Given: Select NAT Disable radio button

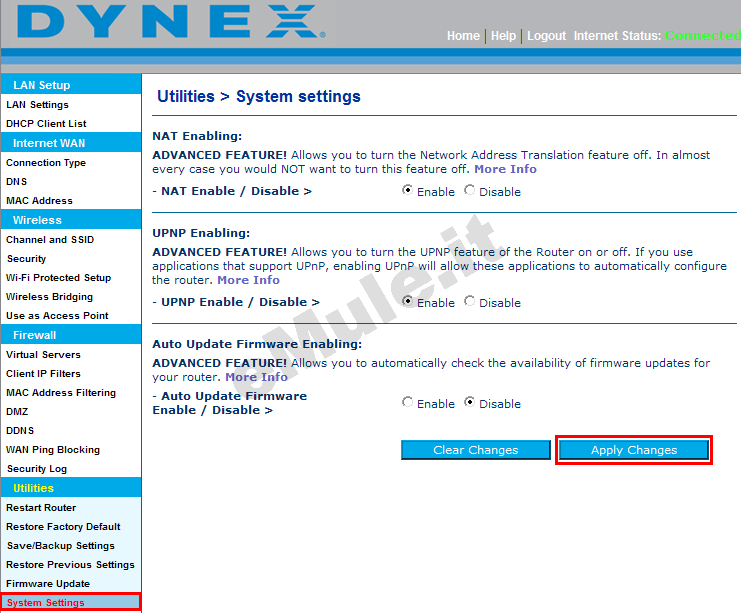Looking at the screenshot, I should click(469, 190).
